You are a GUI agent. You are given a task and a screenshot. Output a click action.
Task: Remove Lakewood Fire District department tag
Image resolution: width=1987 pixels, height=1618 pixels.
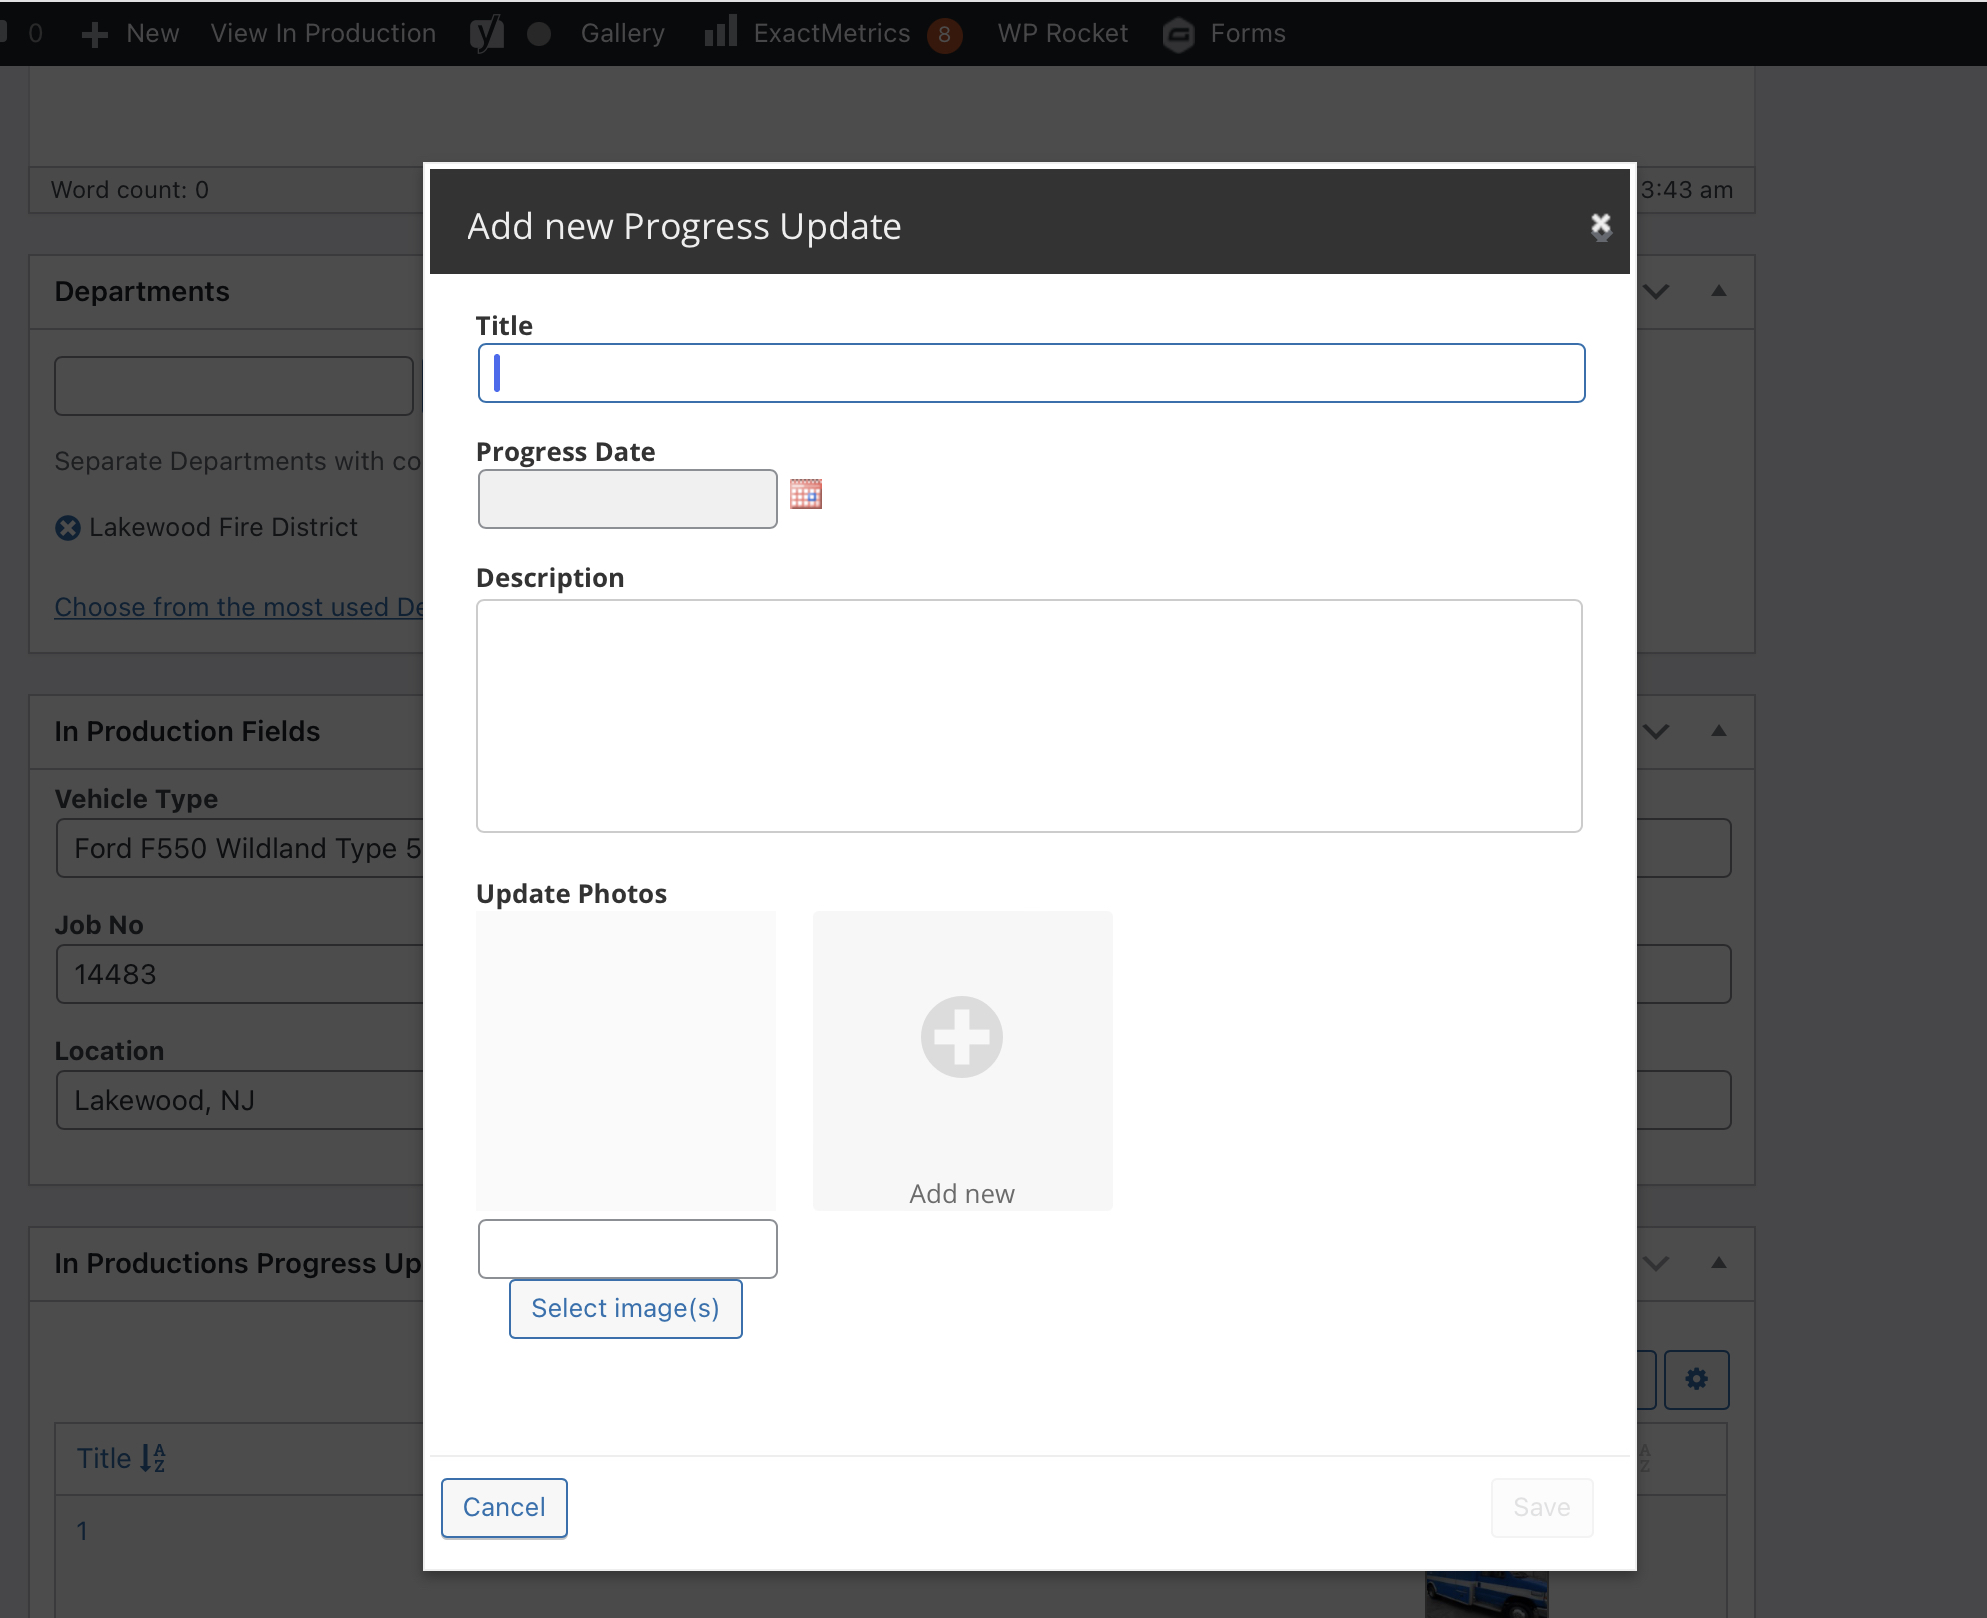[x=68, y=528]
